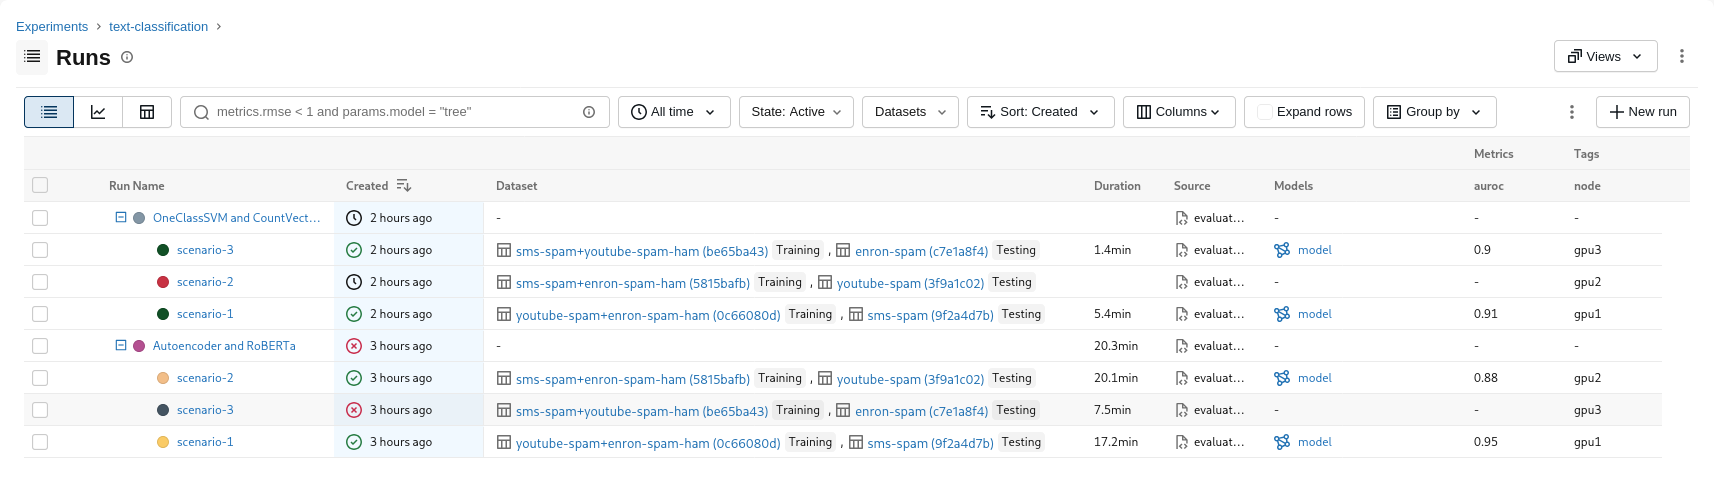Open the Views dropdown
The width and height of the screenshot is (1714, 500).
pos(1605,56)
